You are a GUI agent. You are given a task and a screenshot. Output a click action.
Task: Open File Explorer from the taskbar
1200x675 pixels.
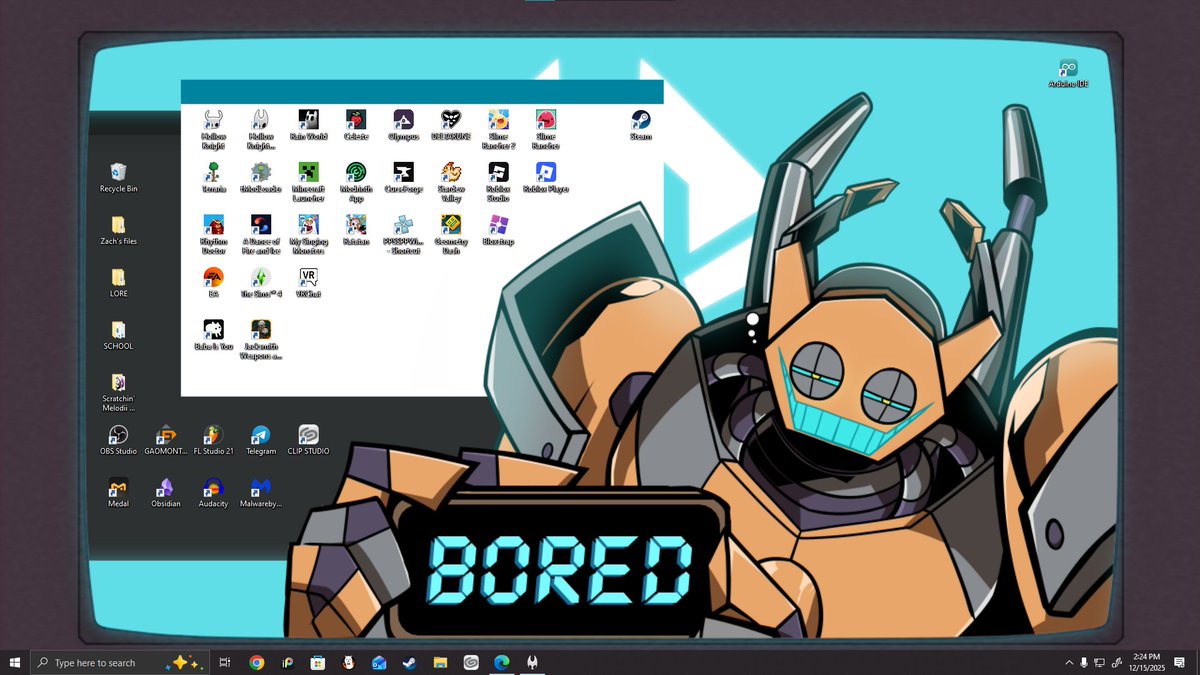point(440,662)
